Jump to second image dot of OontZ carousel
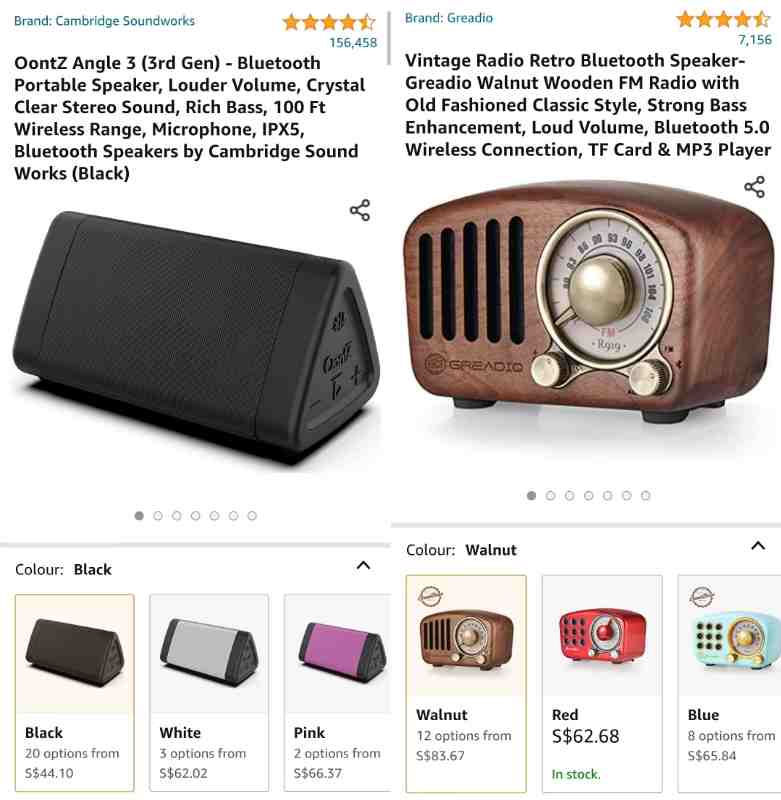Viewport: 781px width, 800px height. click(158, 516)
